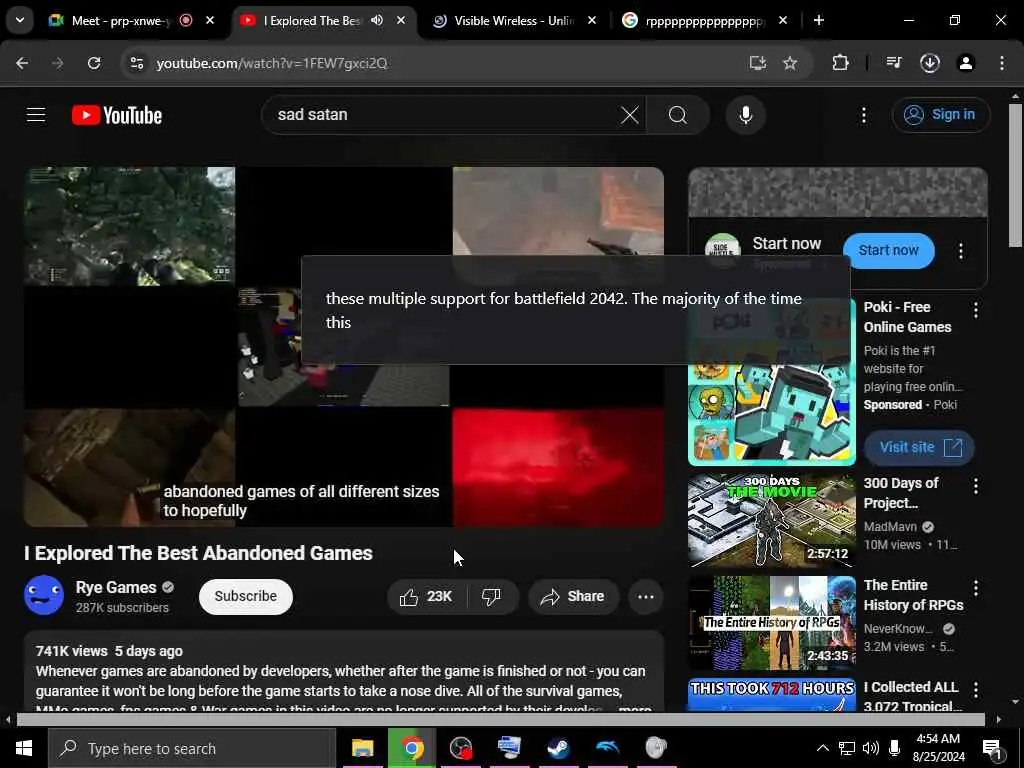Visit the Poki site

tap(919, 447)
